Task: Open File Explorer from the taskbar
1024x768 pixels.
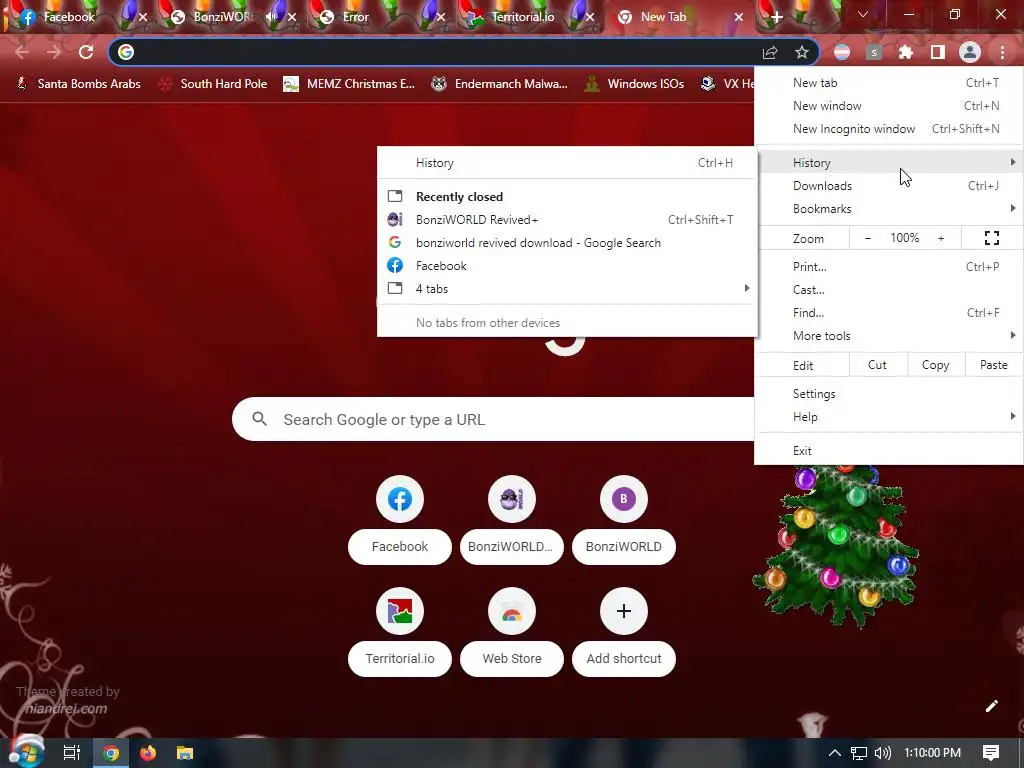Action: [185, 753]
